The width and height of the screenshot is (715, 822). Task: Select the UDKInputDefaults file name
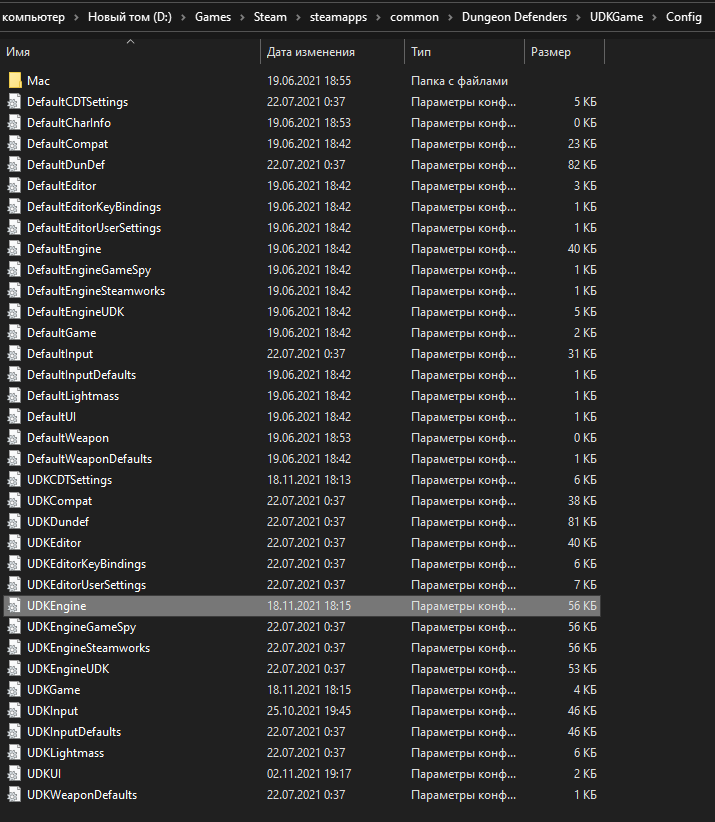[74, 731]
